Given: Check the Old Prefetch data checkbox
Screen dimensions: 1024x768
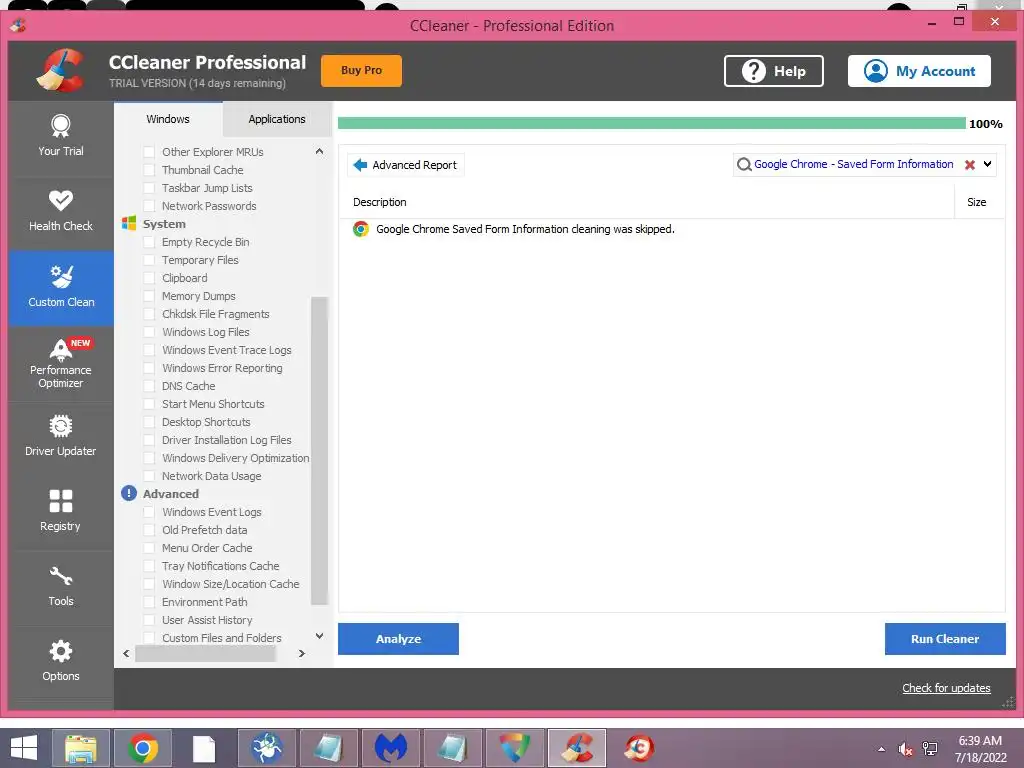Looking at the screenshot, I should (149, 530).
